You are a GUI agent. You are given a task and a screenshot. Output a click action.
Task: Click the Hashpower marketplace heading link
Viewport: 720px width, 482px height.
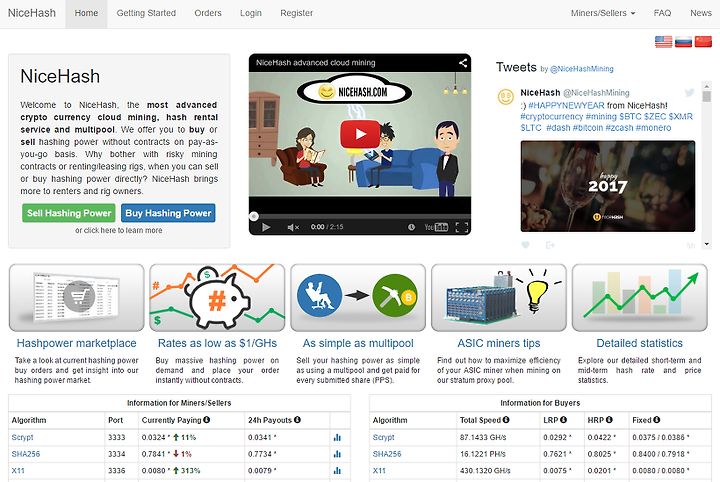click(77, 343)
